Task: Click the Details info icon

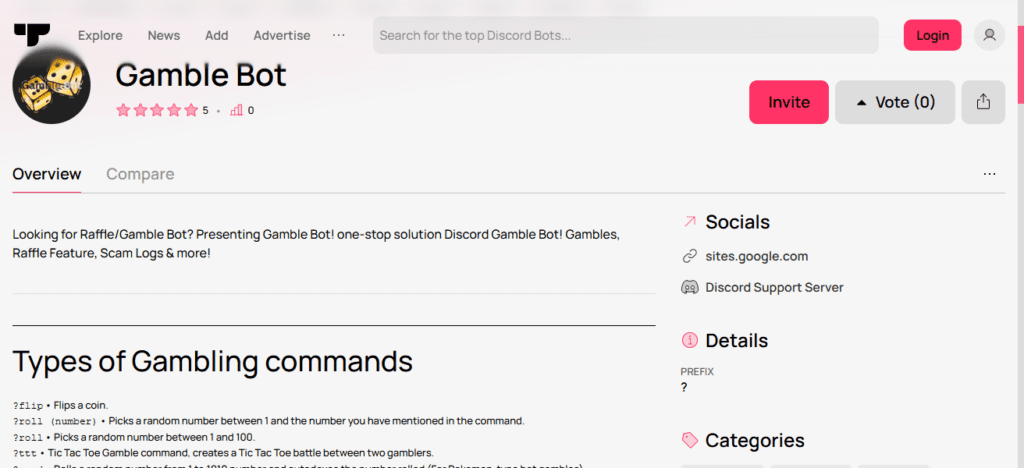Action: 689,341
